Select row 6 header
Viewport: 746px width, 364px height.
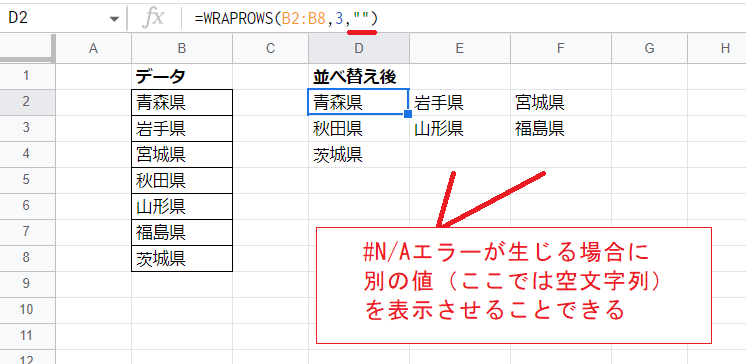click(28, 206)
